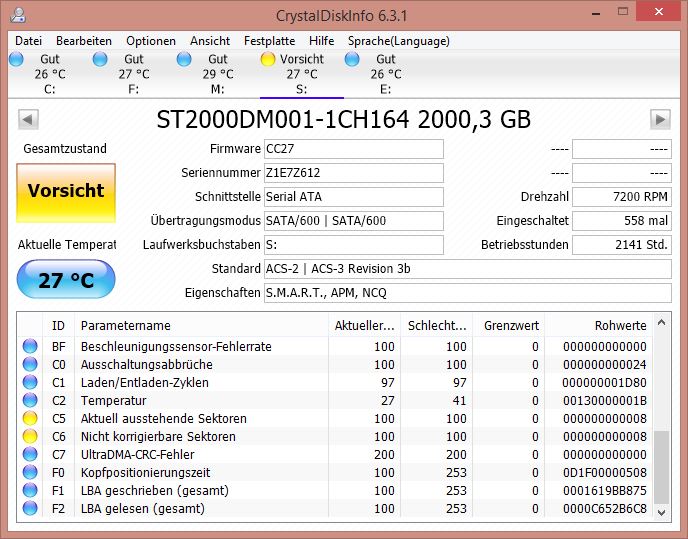Click the Schlecht... column header
The height and width of the screenshot is (539, 688).
tap(437, 326)
